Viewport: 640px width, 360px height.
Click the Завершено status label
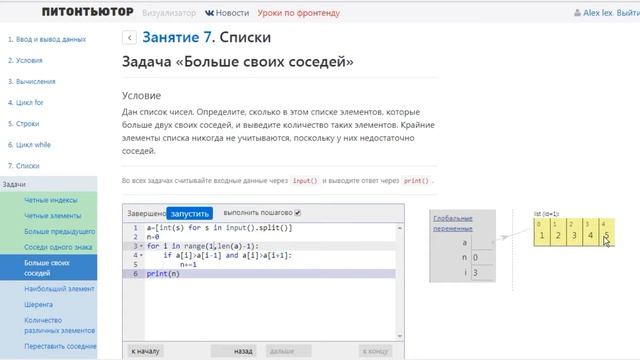147,213
